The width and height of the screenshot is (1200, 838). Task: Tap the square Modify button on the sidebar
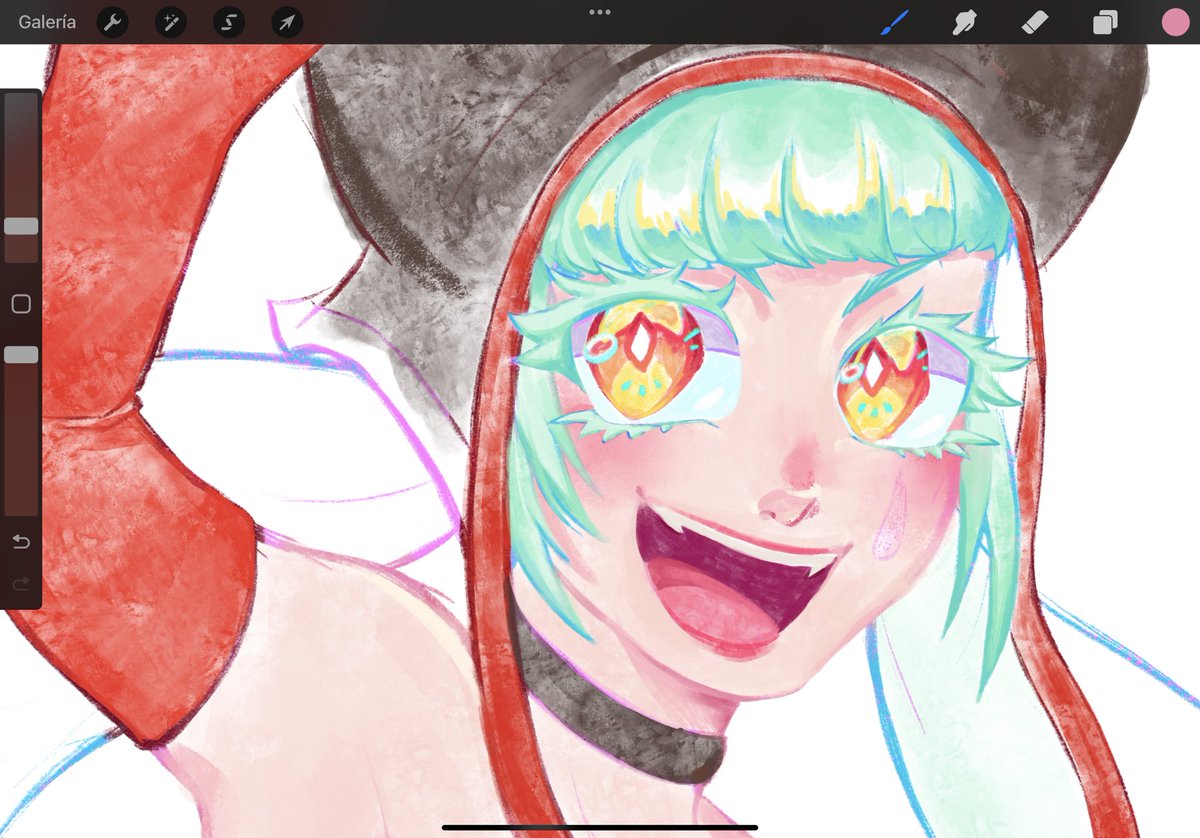[20, 303]
